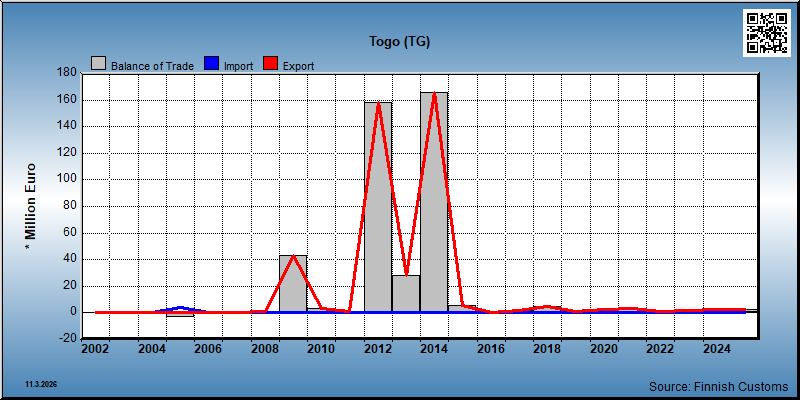The image size is (800, 400).
Task: Click the y-axis value 100
Action: click(x=67, y=179)
